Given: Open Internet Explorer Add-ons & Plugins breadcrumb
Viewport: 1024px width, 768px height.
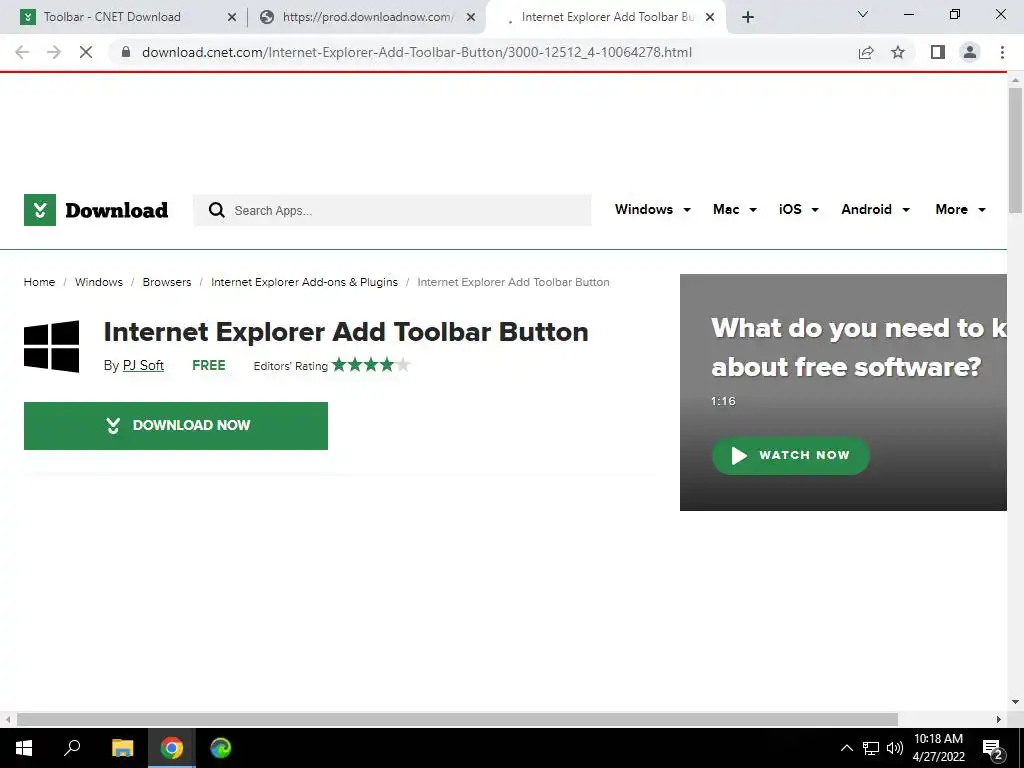Looking at the screenshot, I should pos(304,282).
